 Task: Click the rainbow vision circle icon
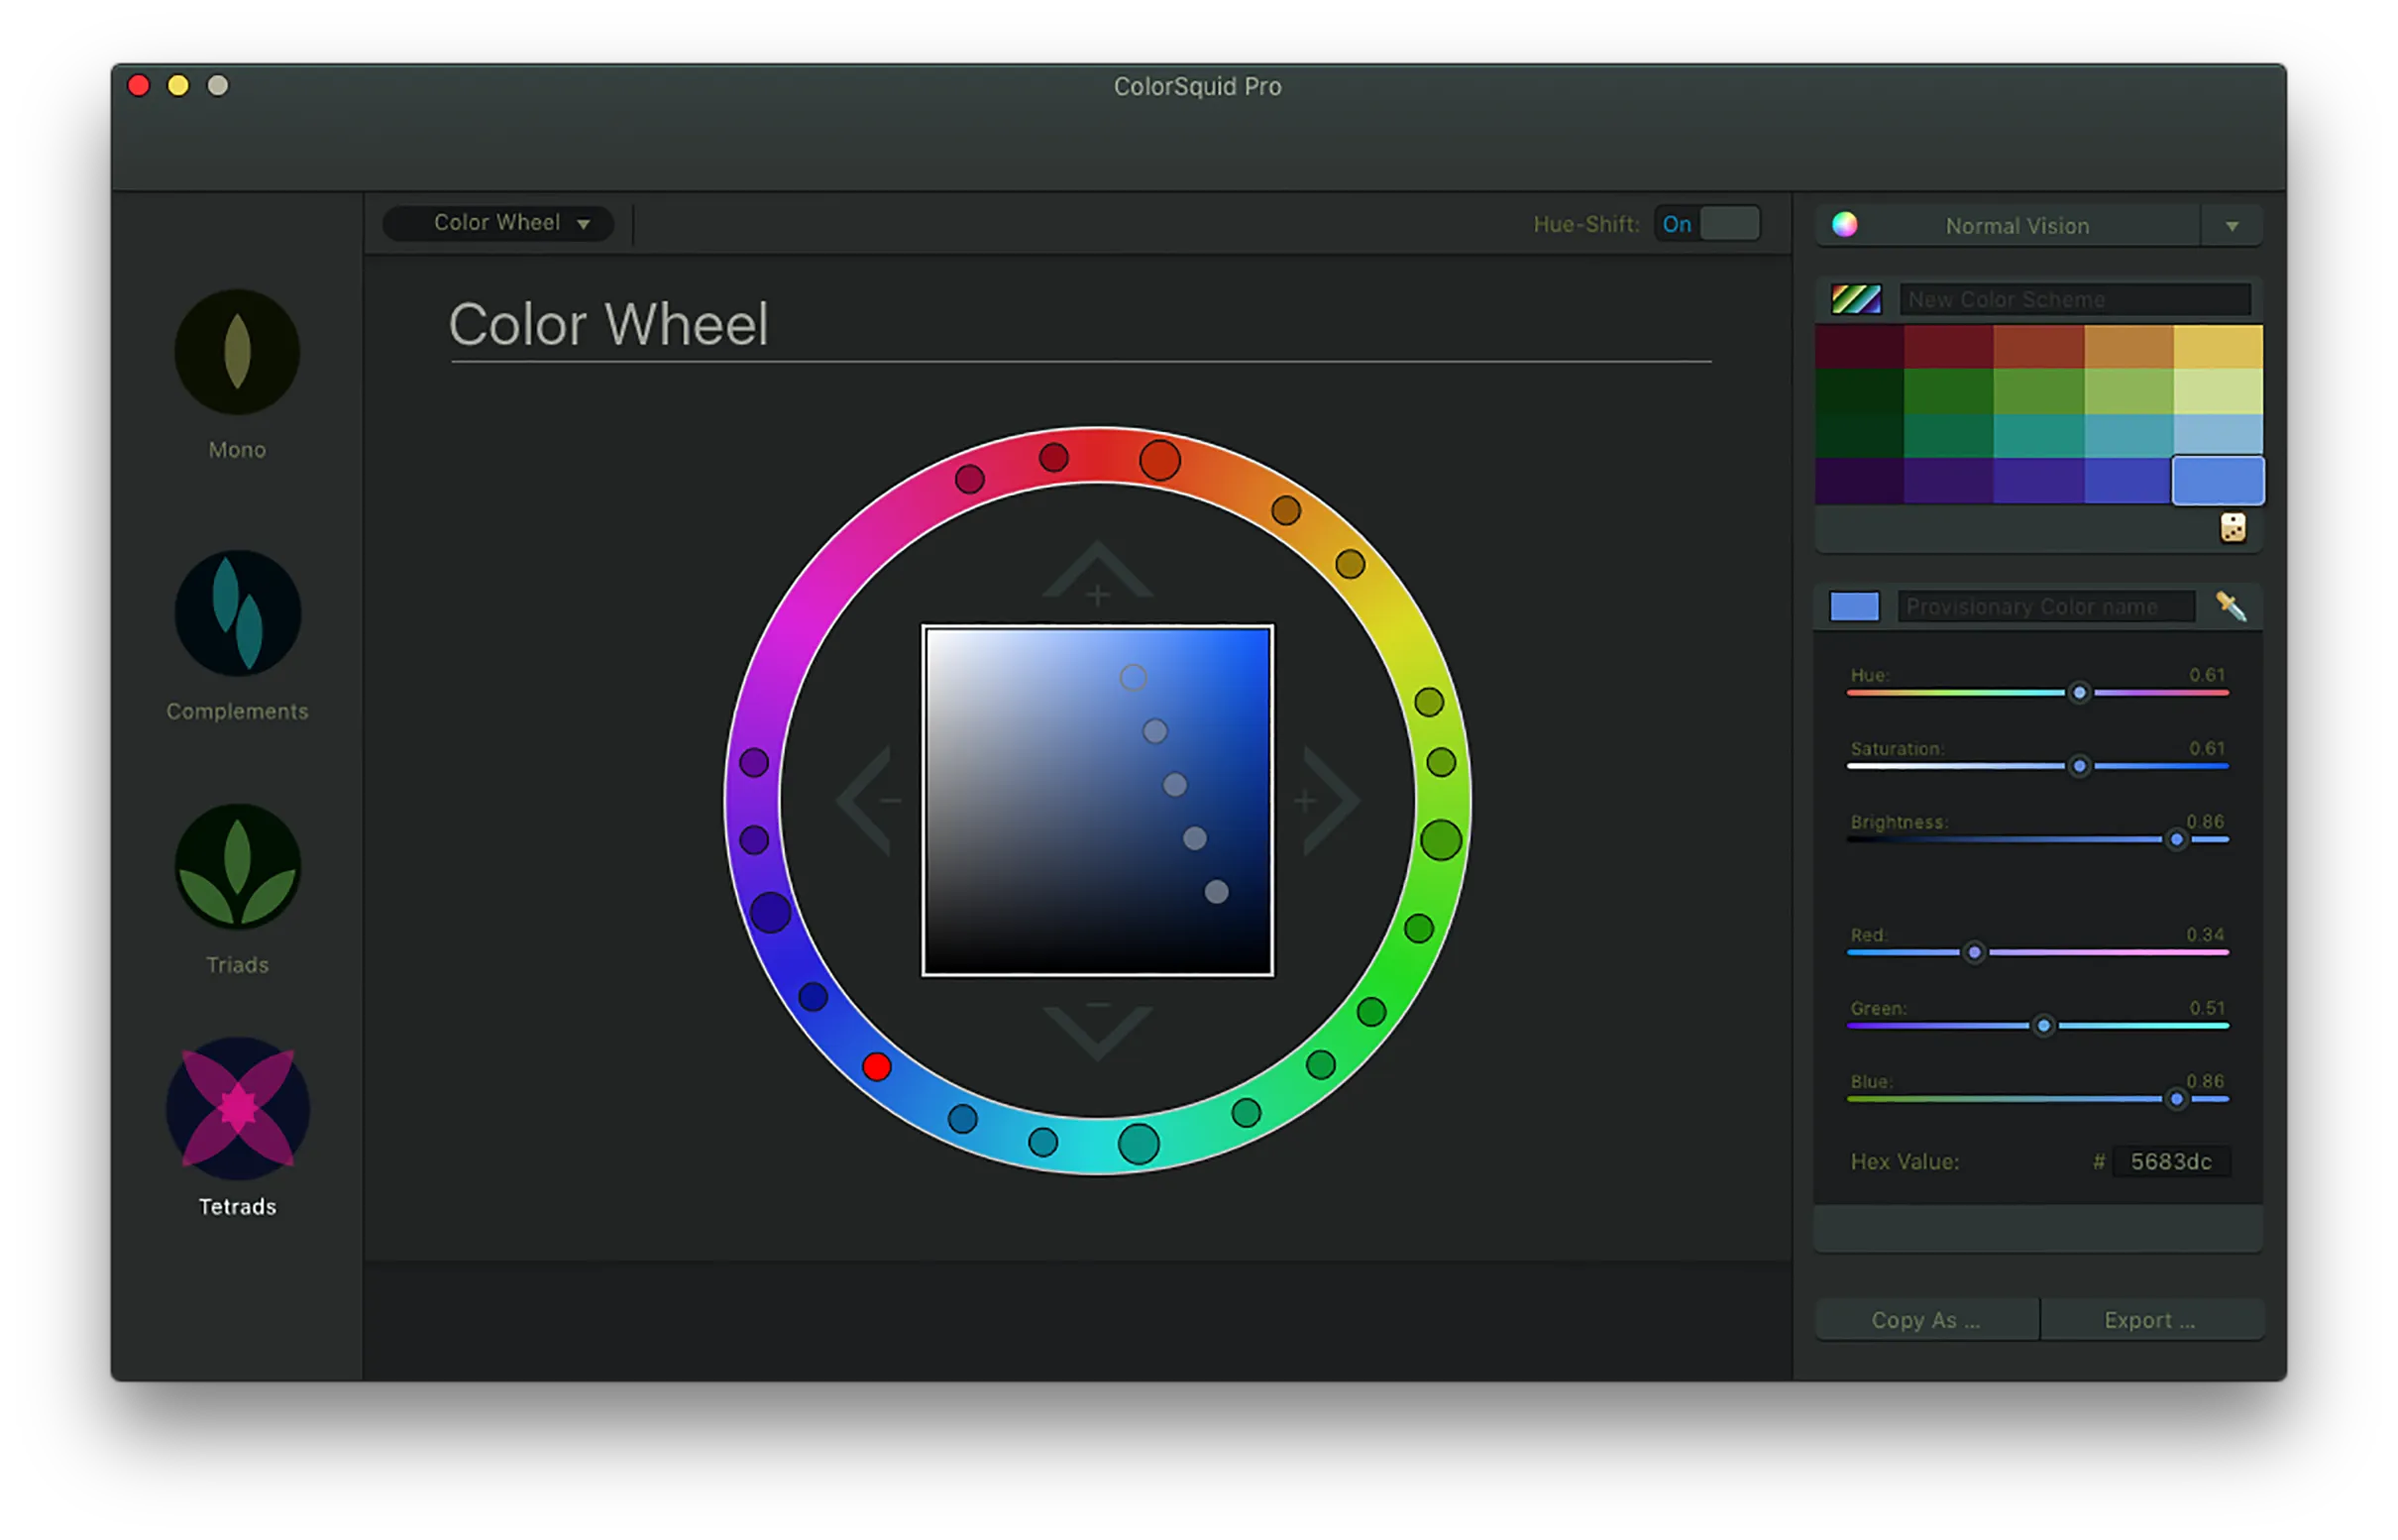pos(1844,225)
